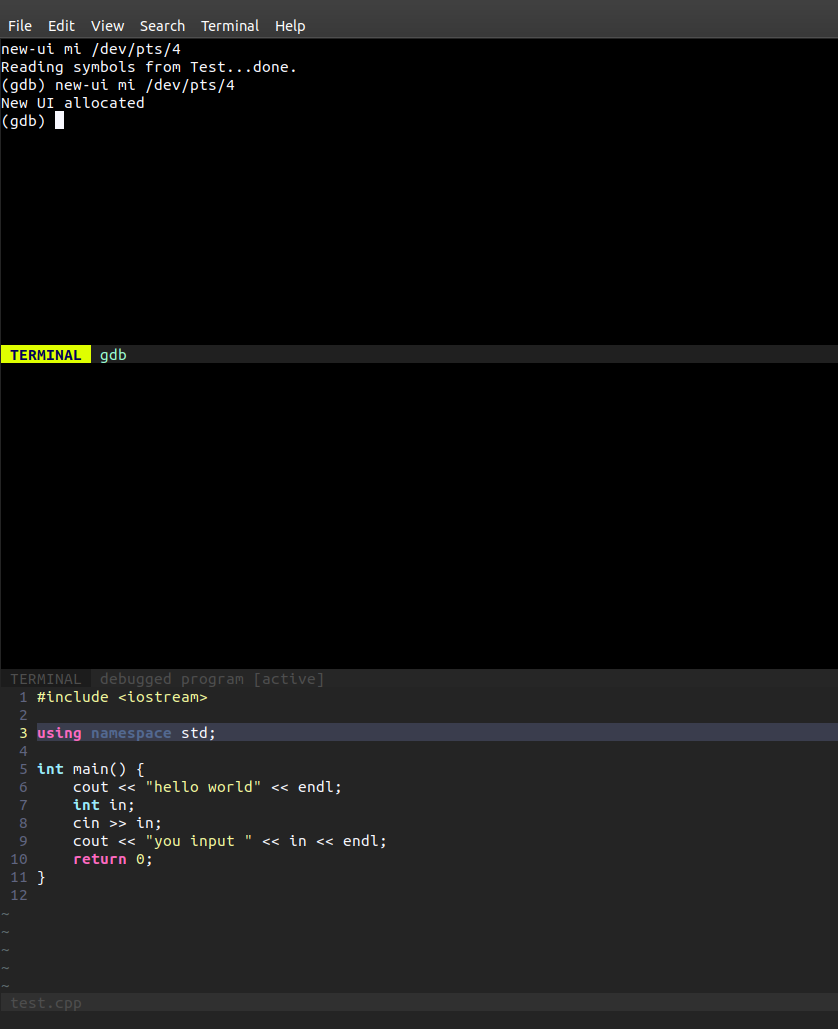Open the View menu
838x1029 pixels.
(107, 26)
